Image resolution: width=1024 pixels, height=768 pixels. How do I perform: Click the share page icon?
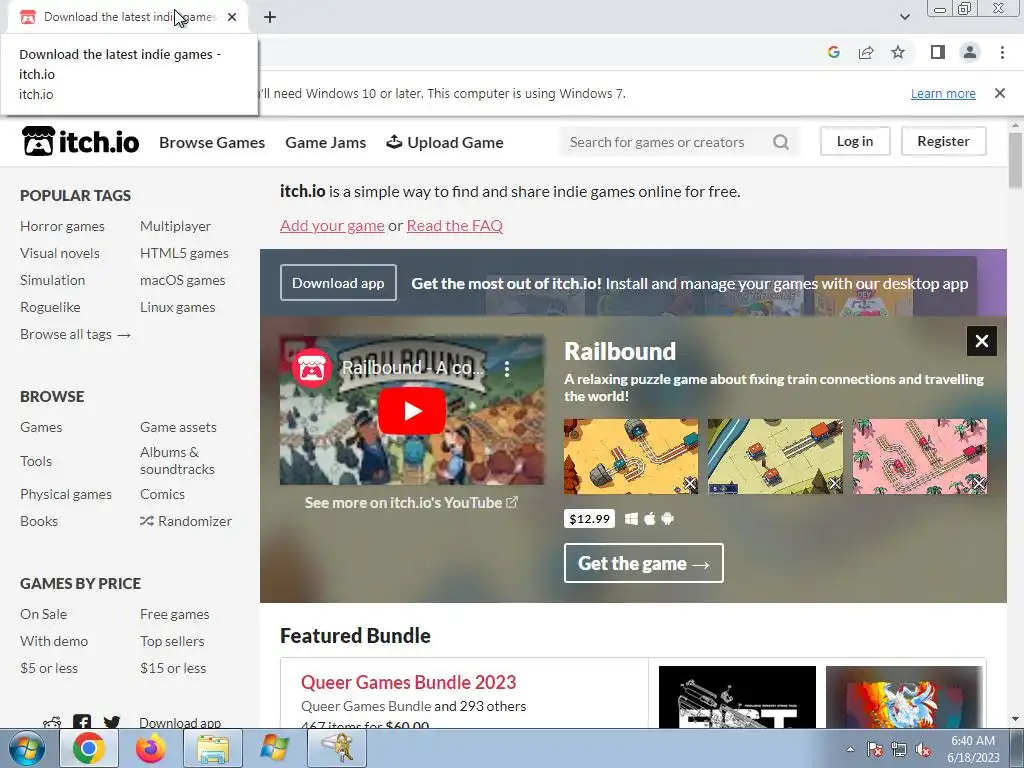pyautogui.click(x=866, y=52)
